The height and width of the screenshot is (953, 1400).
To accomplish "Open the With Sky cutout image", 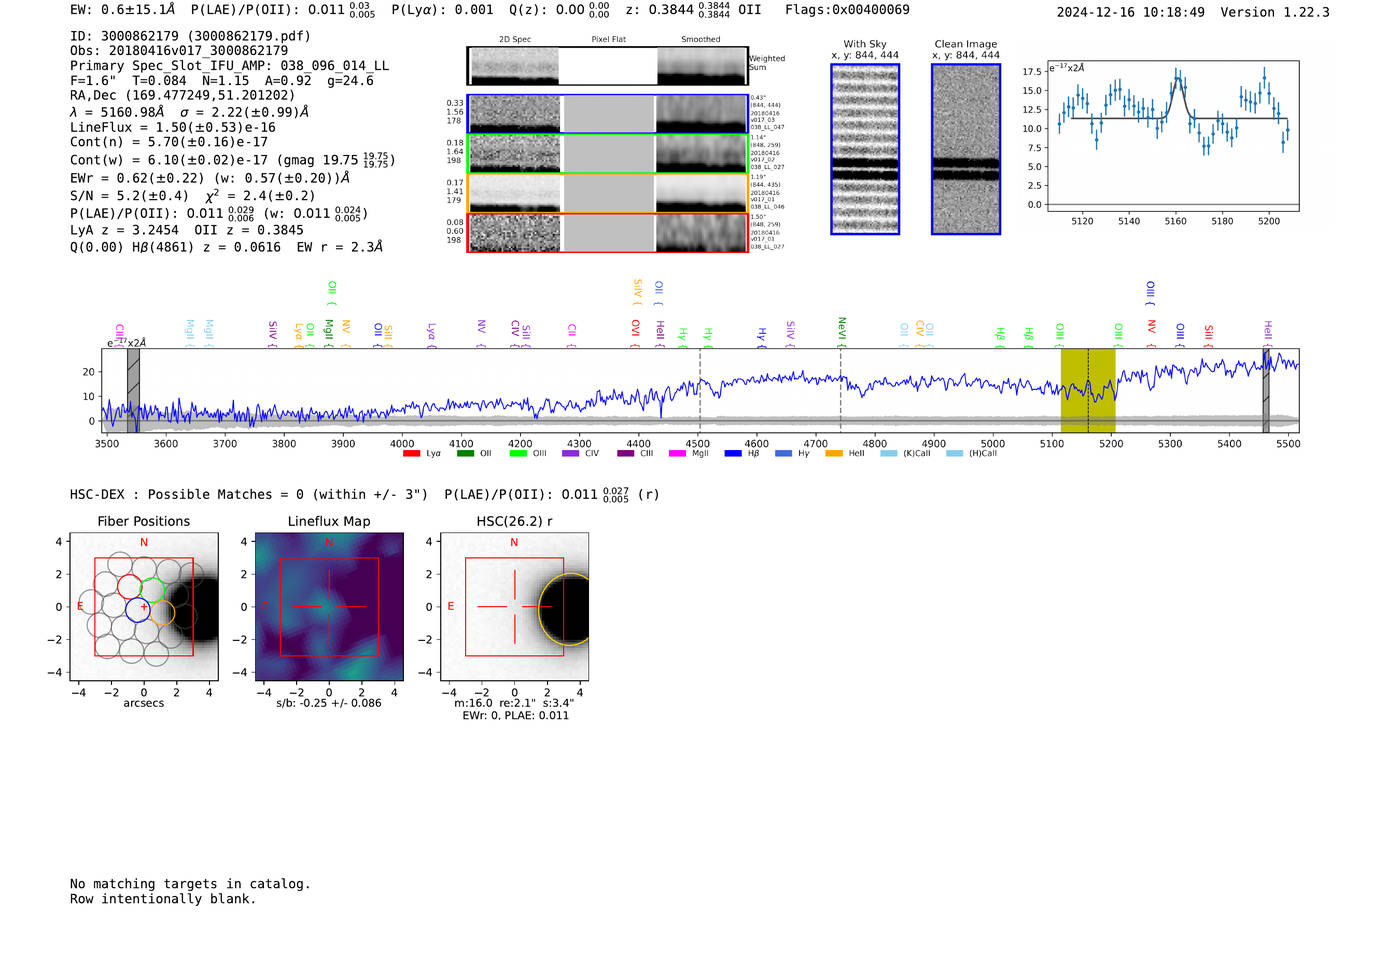I will point(865,149).
